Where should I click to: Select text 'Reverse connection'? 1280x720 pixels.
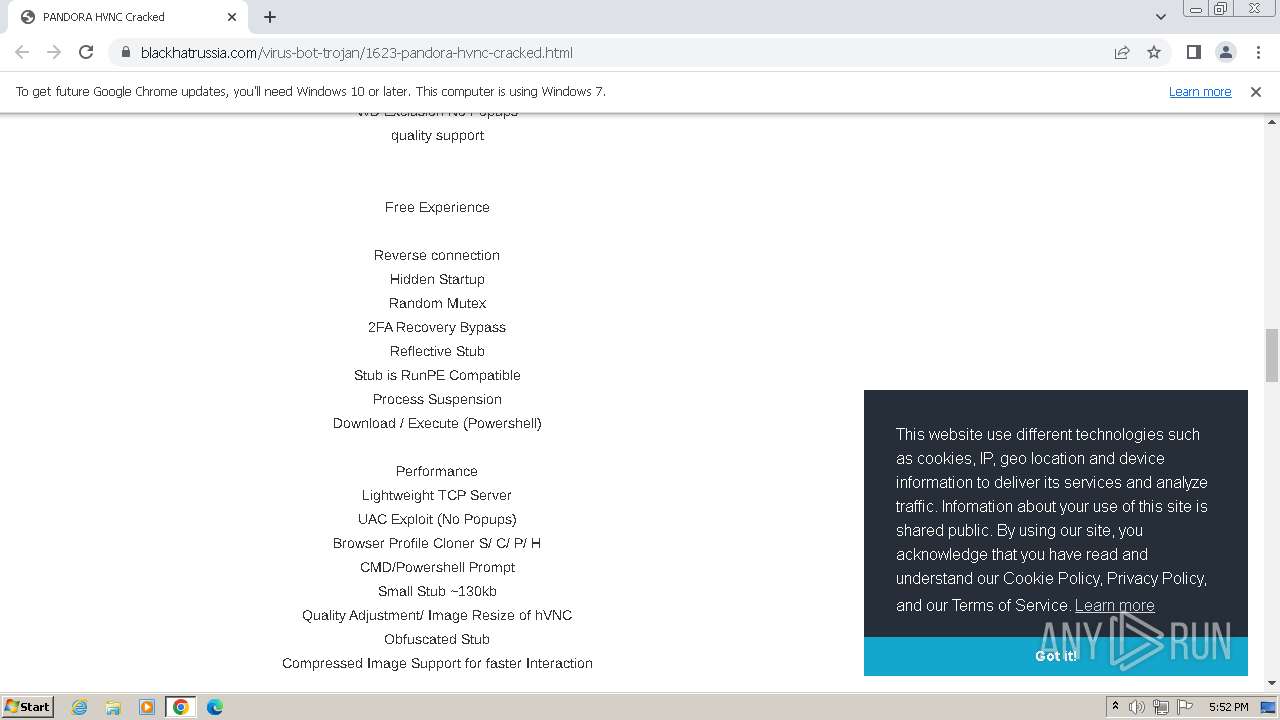(x=437, y=255)
